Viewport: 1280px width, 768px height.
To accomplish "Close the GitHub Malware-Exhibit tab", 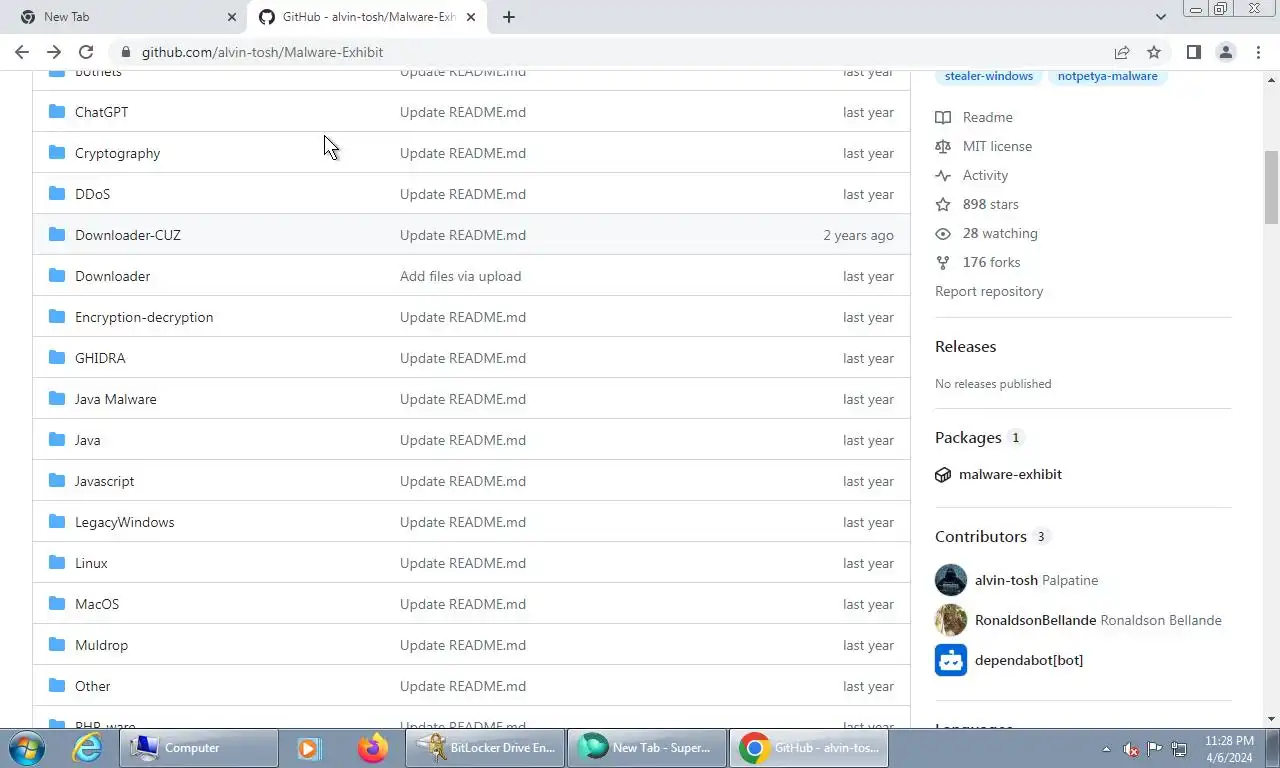I will [x=471, y=17].
